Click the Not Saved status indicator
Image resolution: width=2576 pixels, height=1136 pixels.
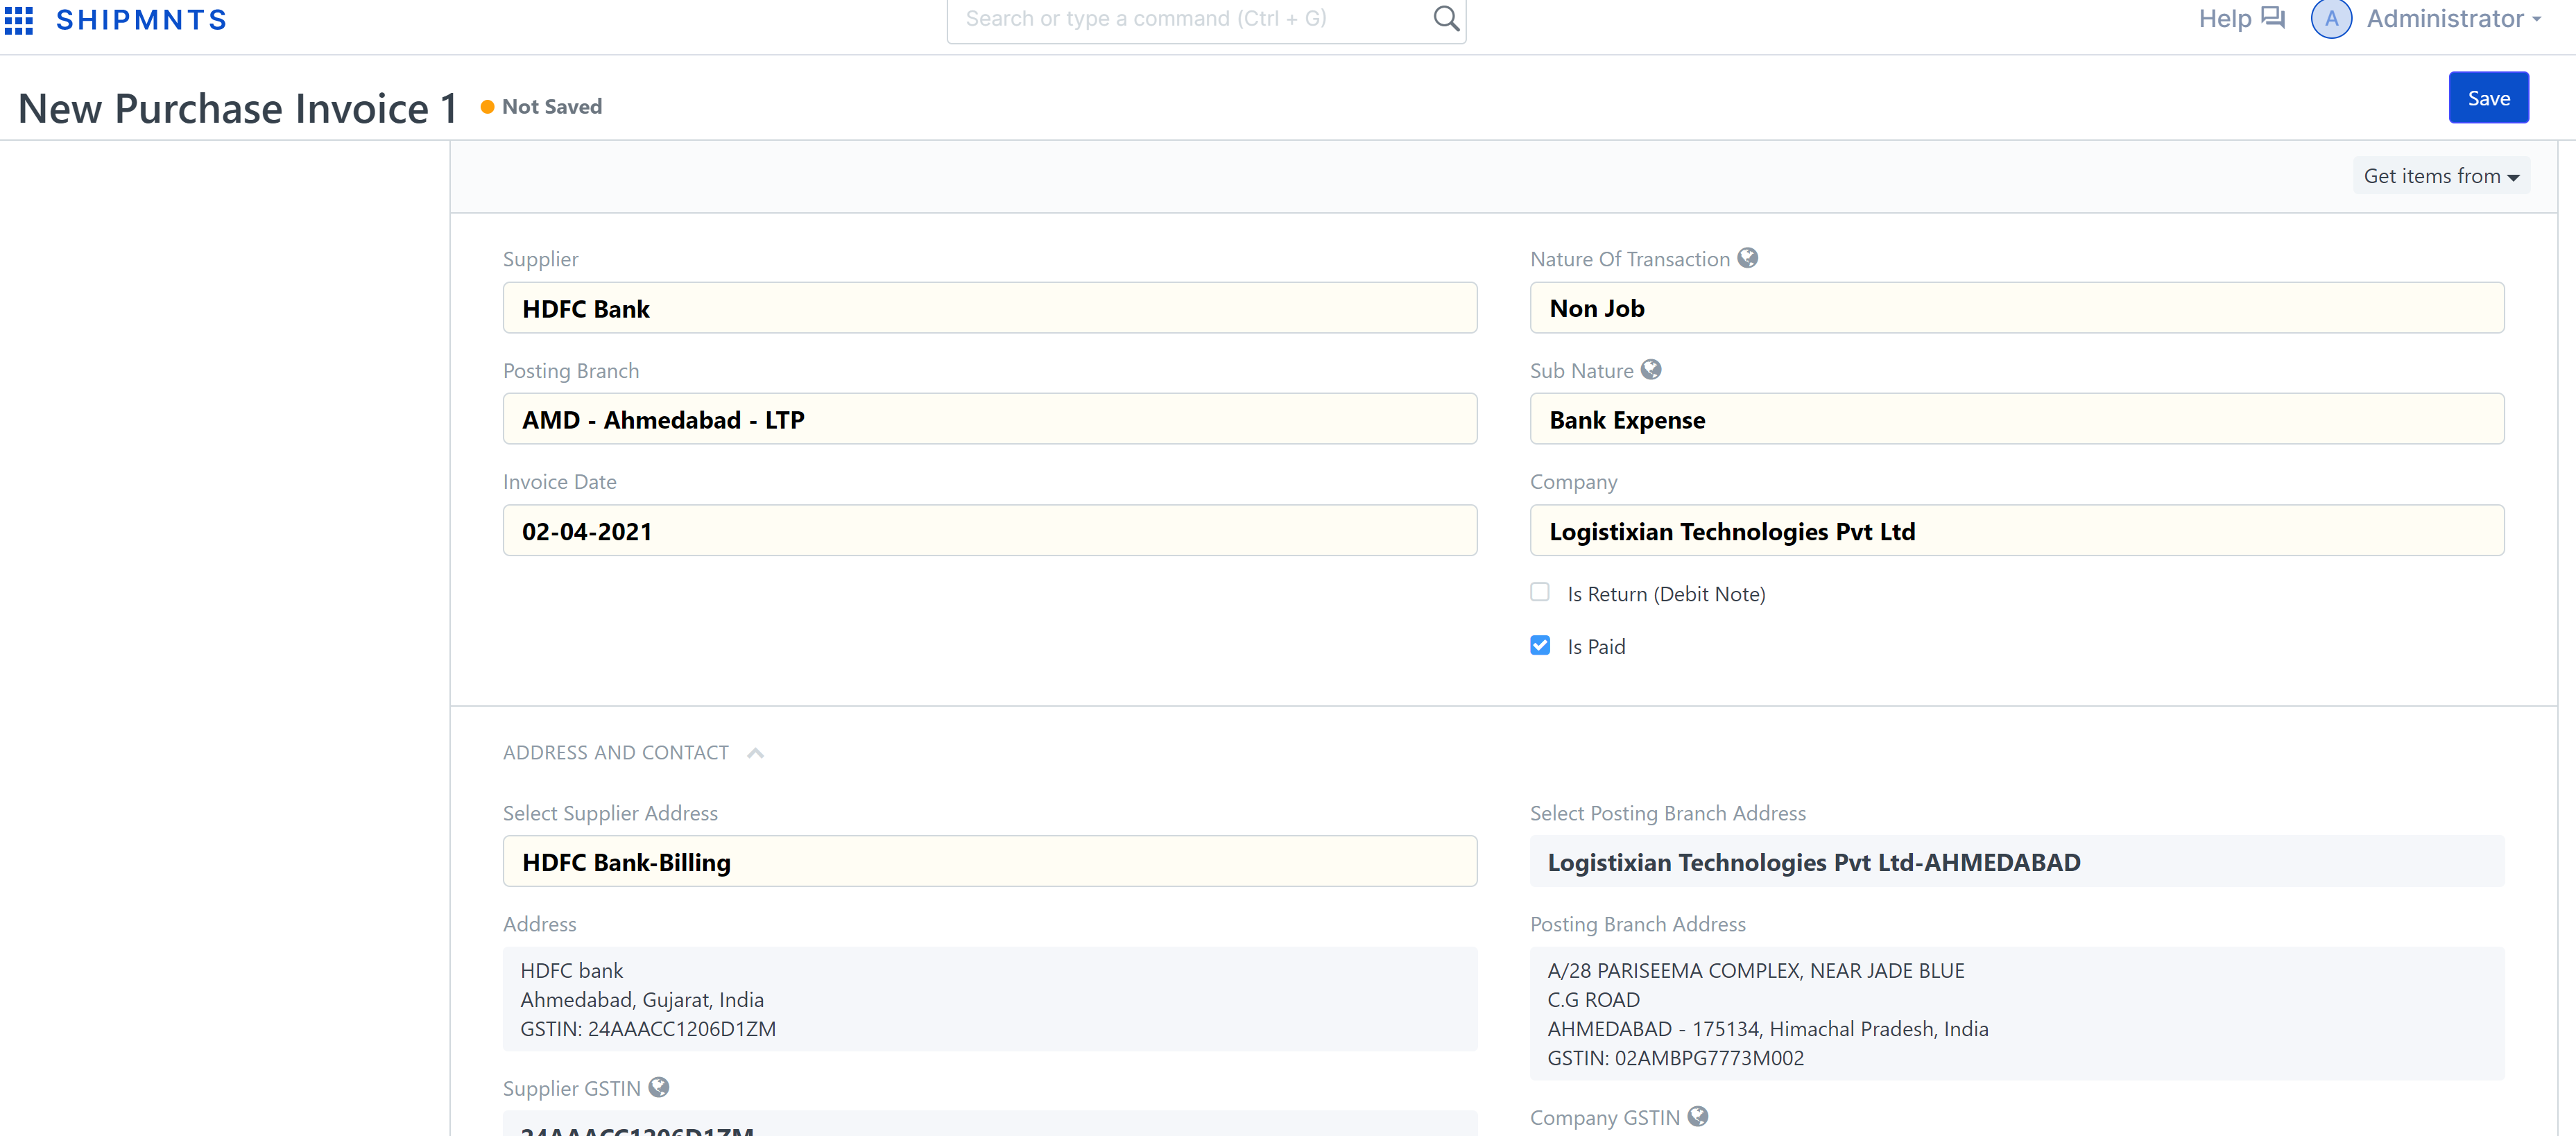[541, 107]
